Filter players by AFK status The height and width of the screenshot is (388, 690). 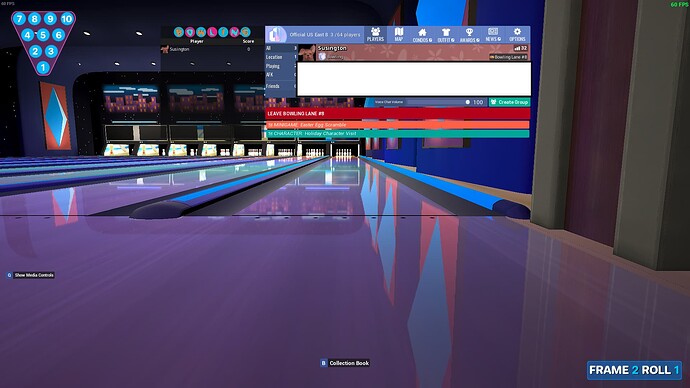tap(281, 75)
